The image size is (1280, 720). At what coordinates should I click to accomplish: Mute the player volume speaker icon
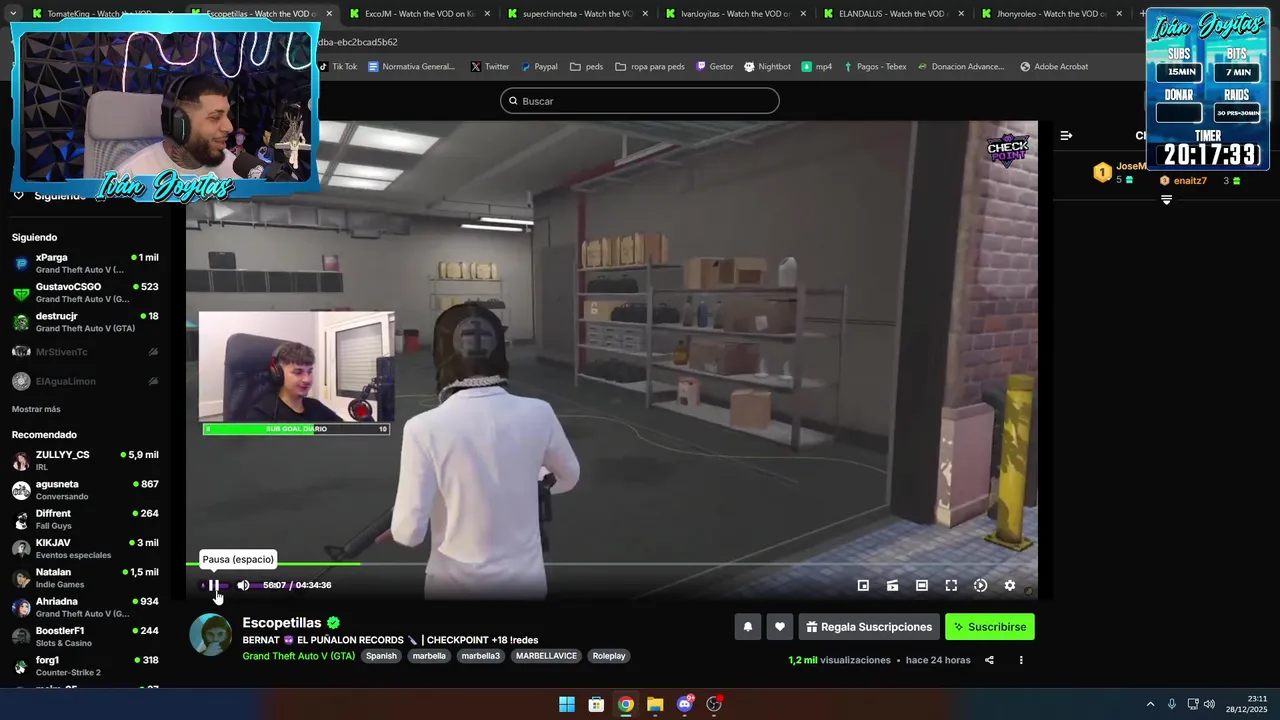pos(243,585)
